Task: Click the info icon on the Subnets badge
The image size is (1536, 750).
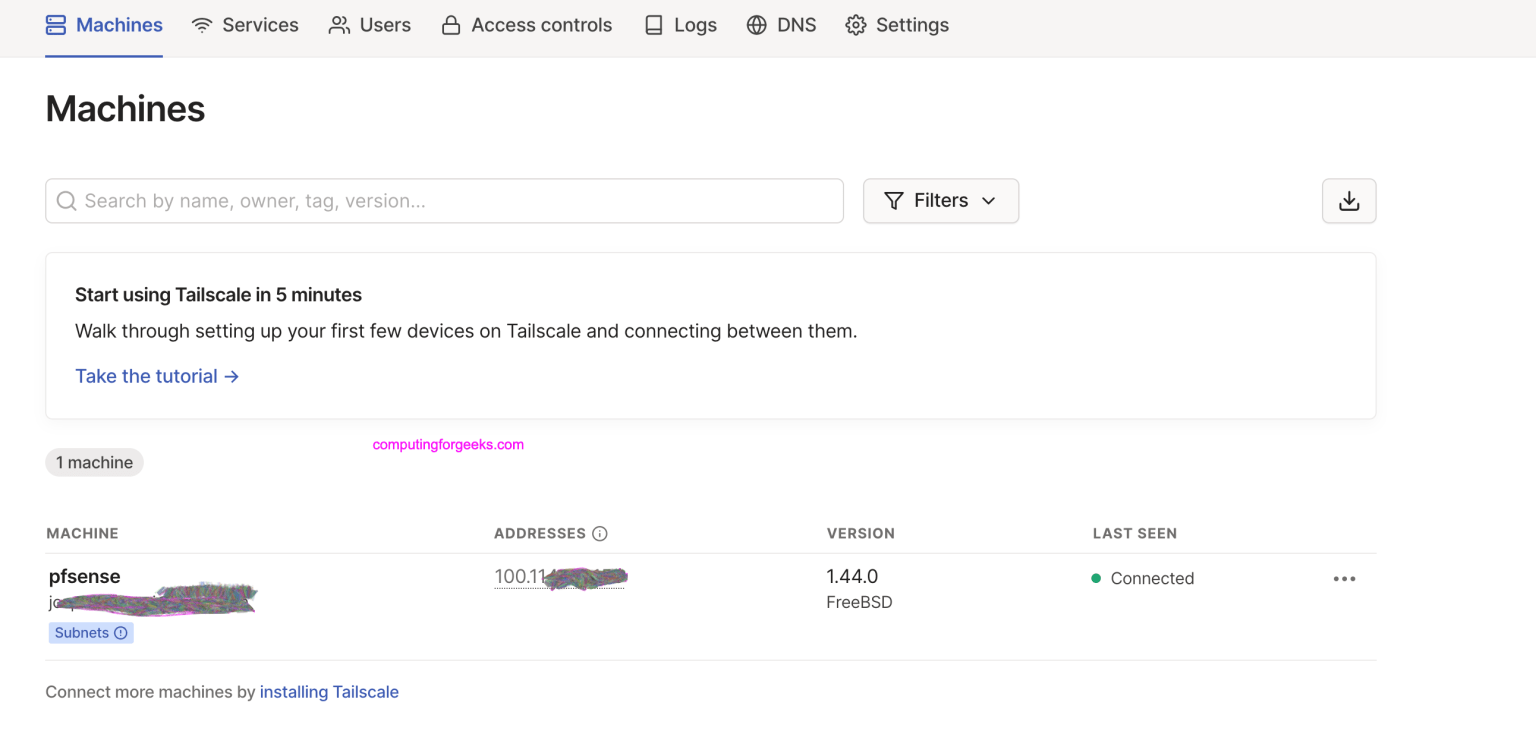Action: [122, 632]
